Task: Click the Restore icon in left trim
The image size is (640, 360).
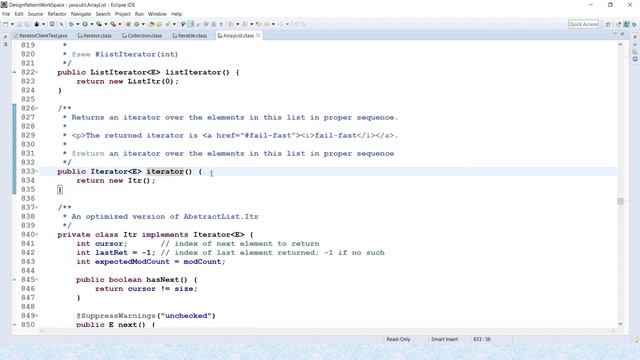Action: (x=5, y=37)
